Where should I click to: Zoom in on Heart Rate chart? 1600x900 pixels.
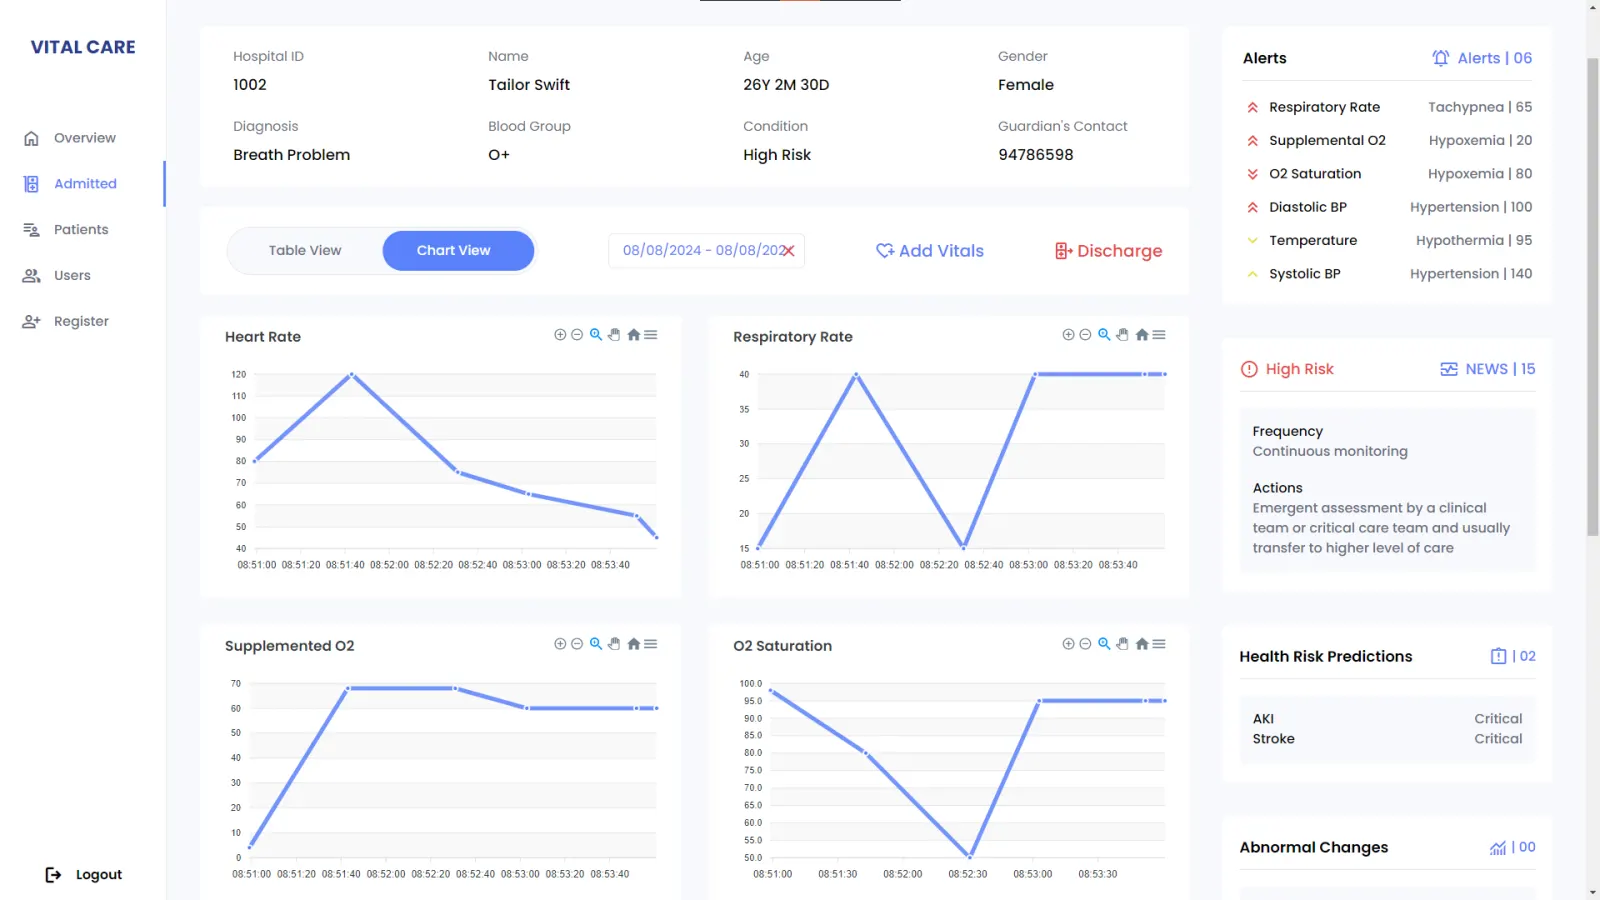tap(560, 335)
